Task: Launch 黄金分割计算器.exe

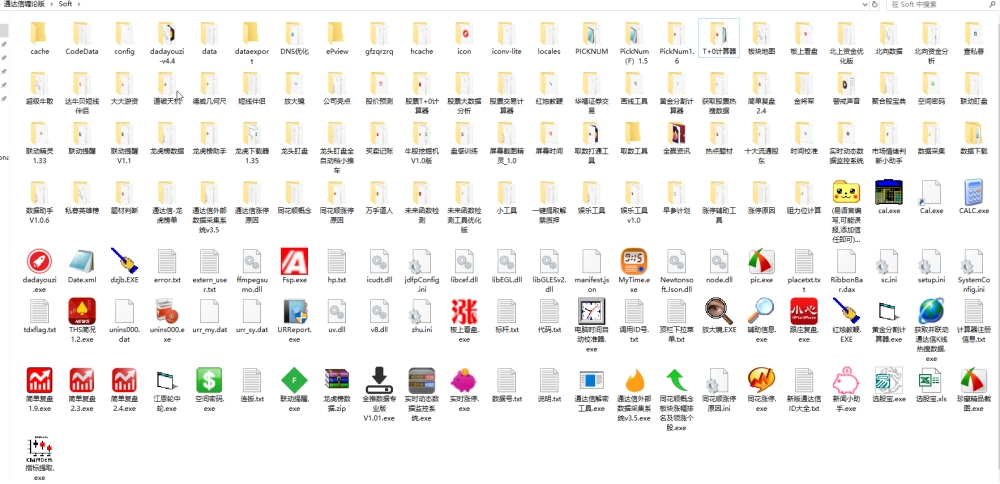Action: [x=888, y=311]
